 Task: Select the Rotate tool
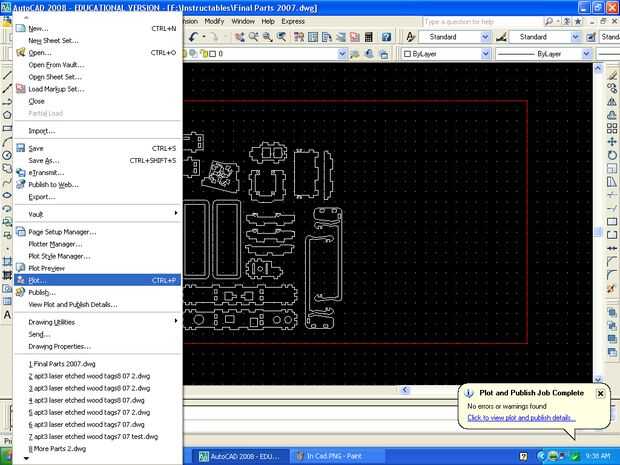612,155
